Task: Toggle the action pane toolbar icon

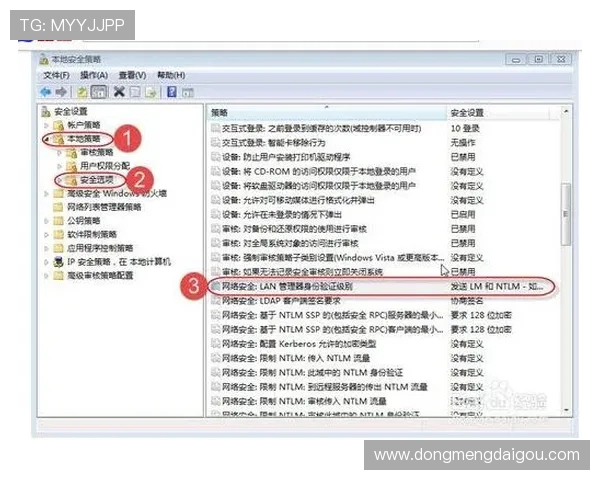Action: [188, 92]
